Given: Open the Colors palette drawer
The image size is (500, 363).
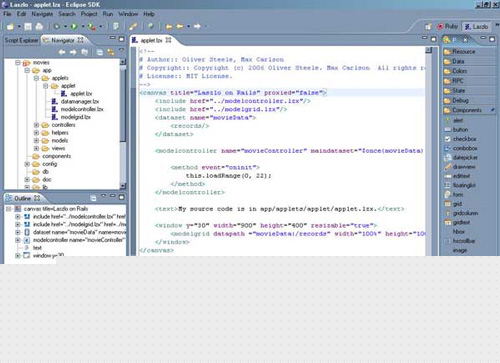Looking at the screenshot, I should (x=469, y=71).
